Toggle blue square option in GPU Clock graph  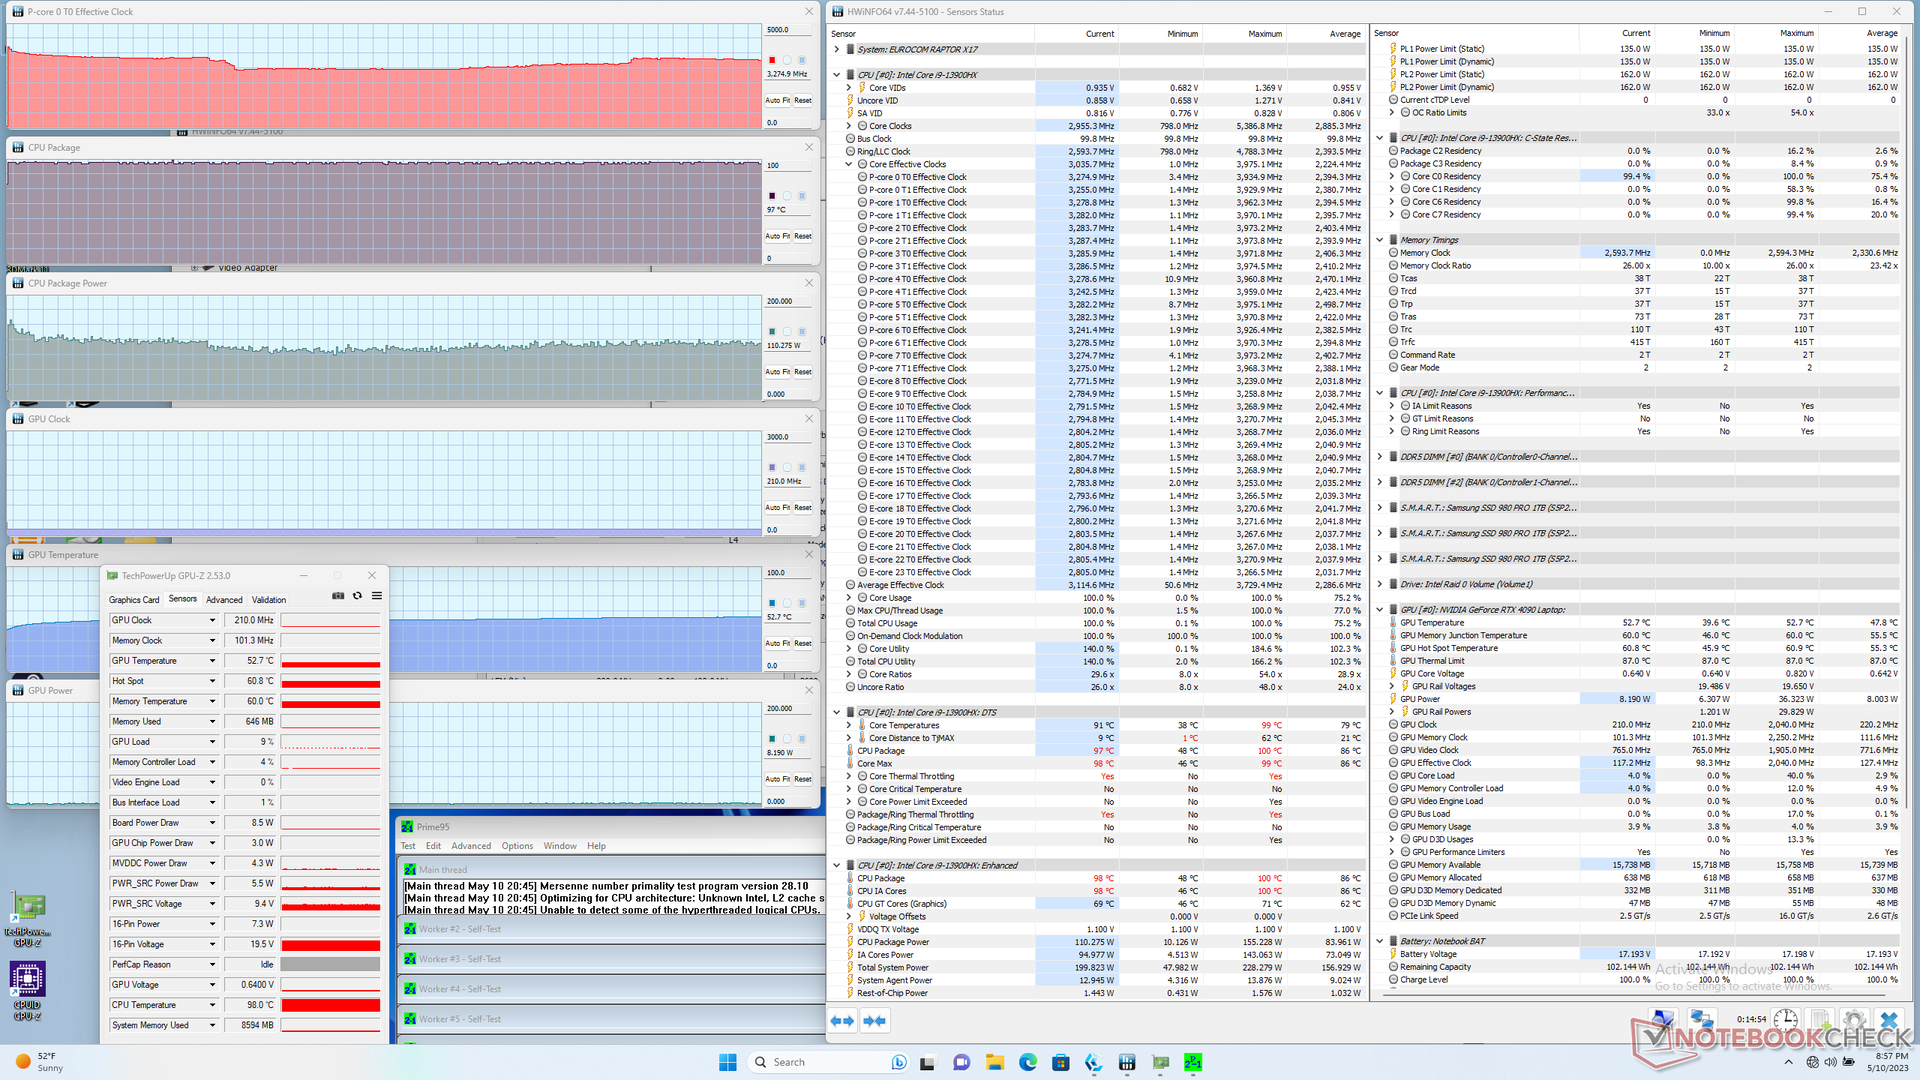tap(802, 467)
